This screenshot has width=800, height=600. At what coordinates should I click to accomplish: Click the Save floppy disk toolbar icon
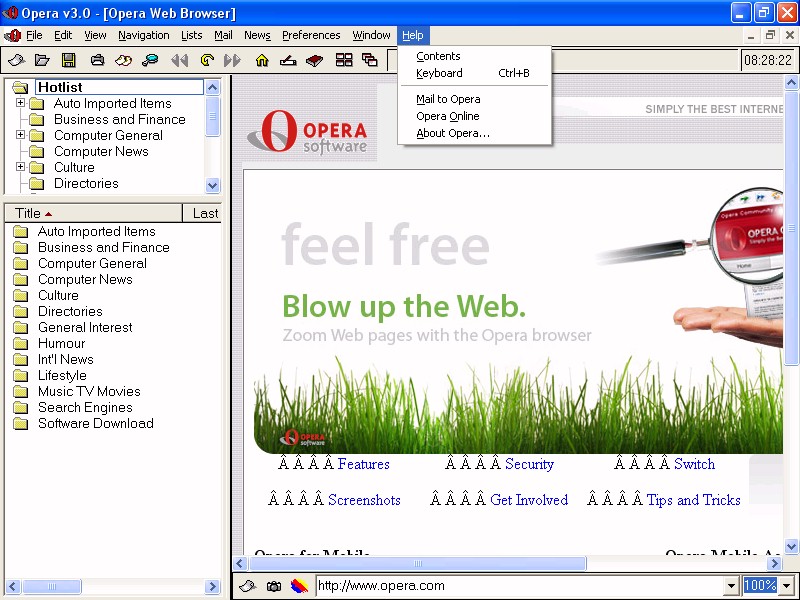pos(69,60)
